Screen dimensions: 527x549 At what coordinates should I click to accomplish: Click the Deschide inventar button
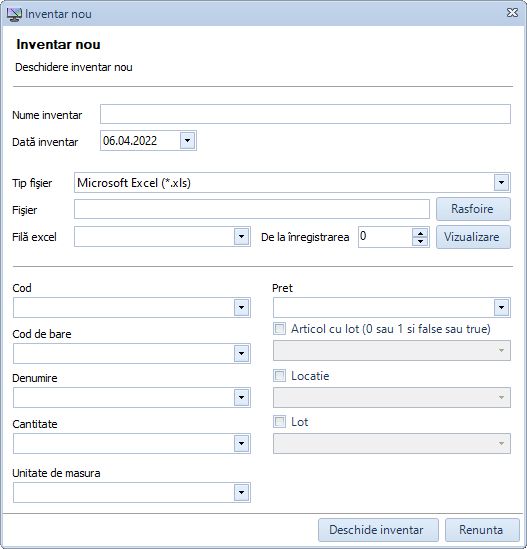pos(378,530)
